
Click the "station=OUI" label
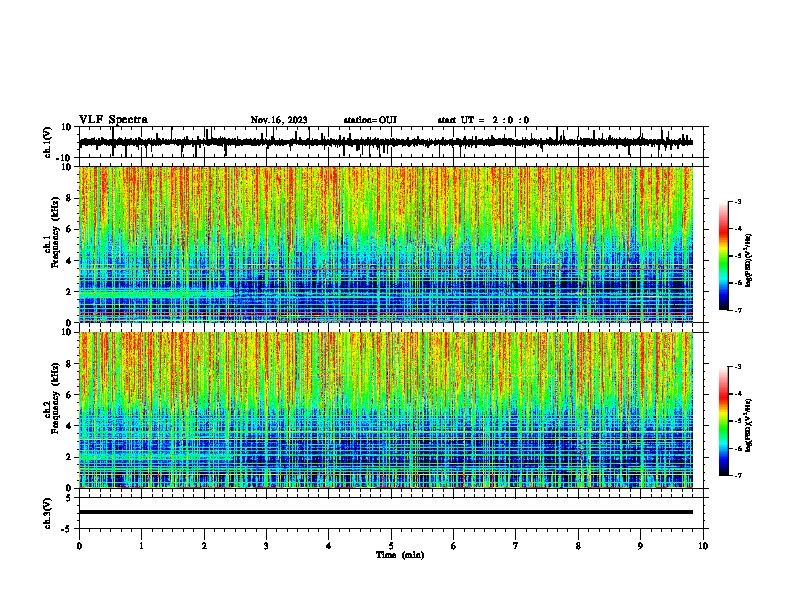click(x=370, y=120)
